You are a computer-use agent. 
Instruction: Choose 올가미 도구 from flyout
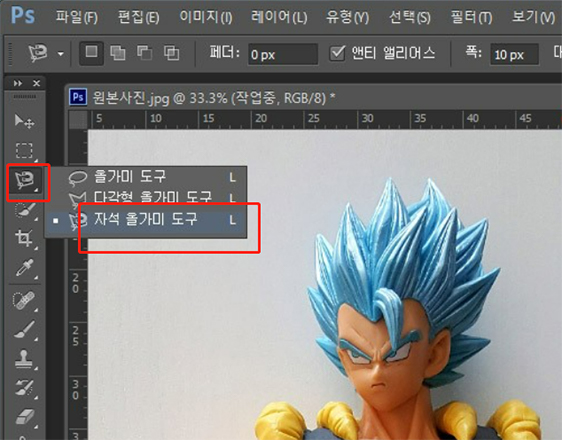tap(146, 177)
